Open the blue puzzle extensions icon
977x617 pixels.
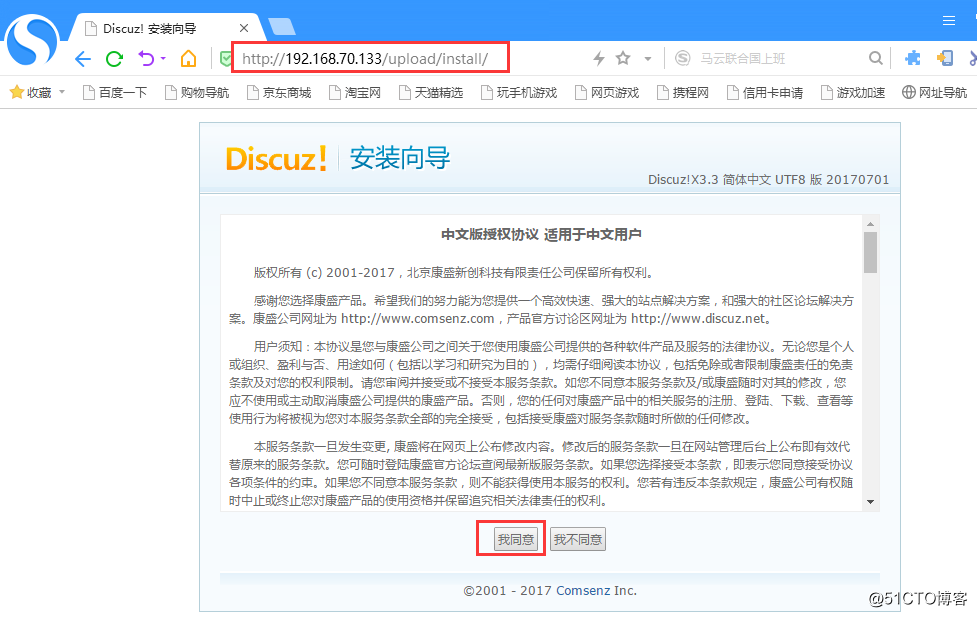tap(913, 59)
